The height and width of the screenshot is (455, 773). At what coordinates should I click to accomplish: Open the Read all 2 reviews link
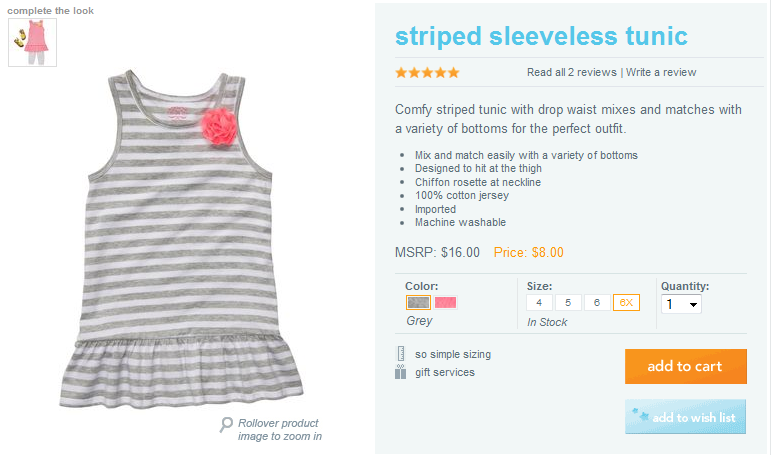click(x=572, y=72)
